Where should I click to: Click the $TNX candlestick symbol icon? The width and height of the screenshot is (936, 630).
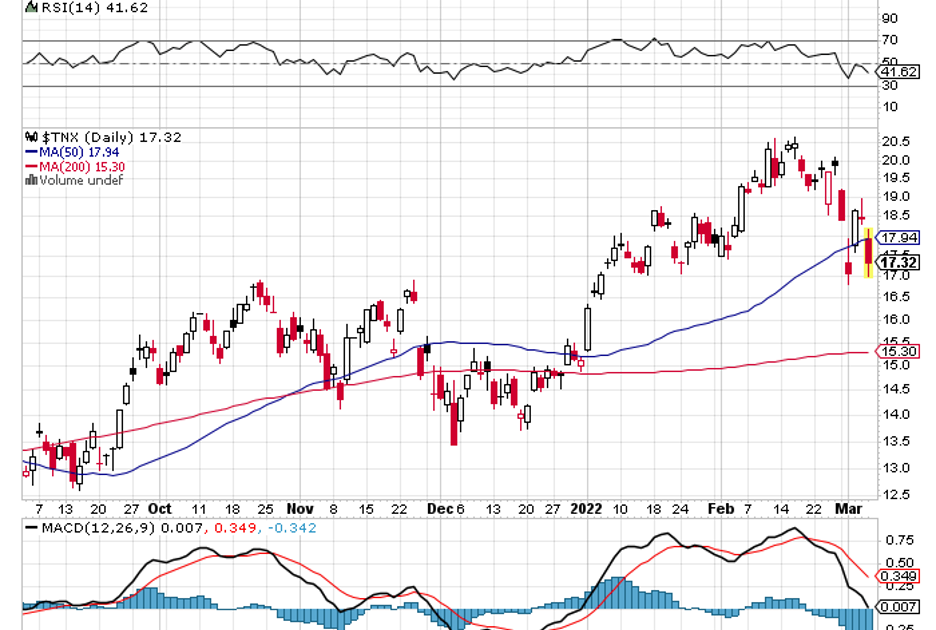[30, 137]
